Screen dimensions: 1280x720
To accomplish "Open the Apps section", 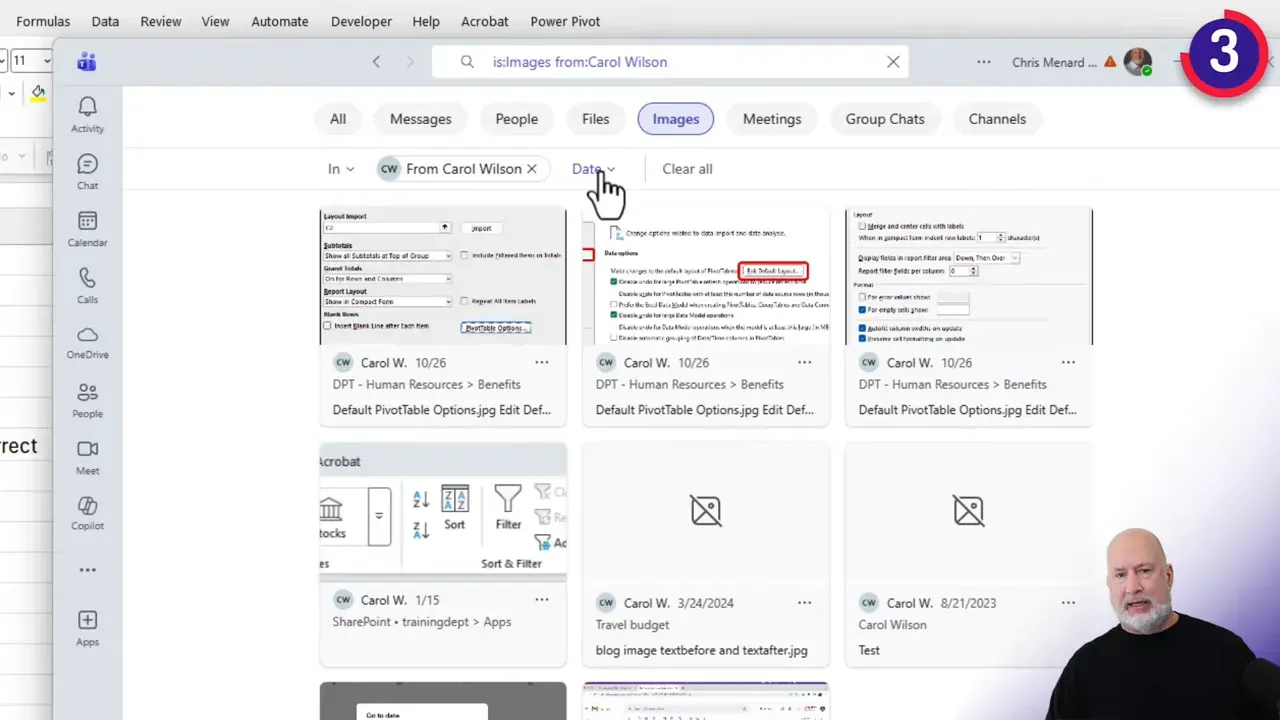I will pyautogui.click(x=87, y=625).
